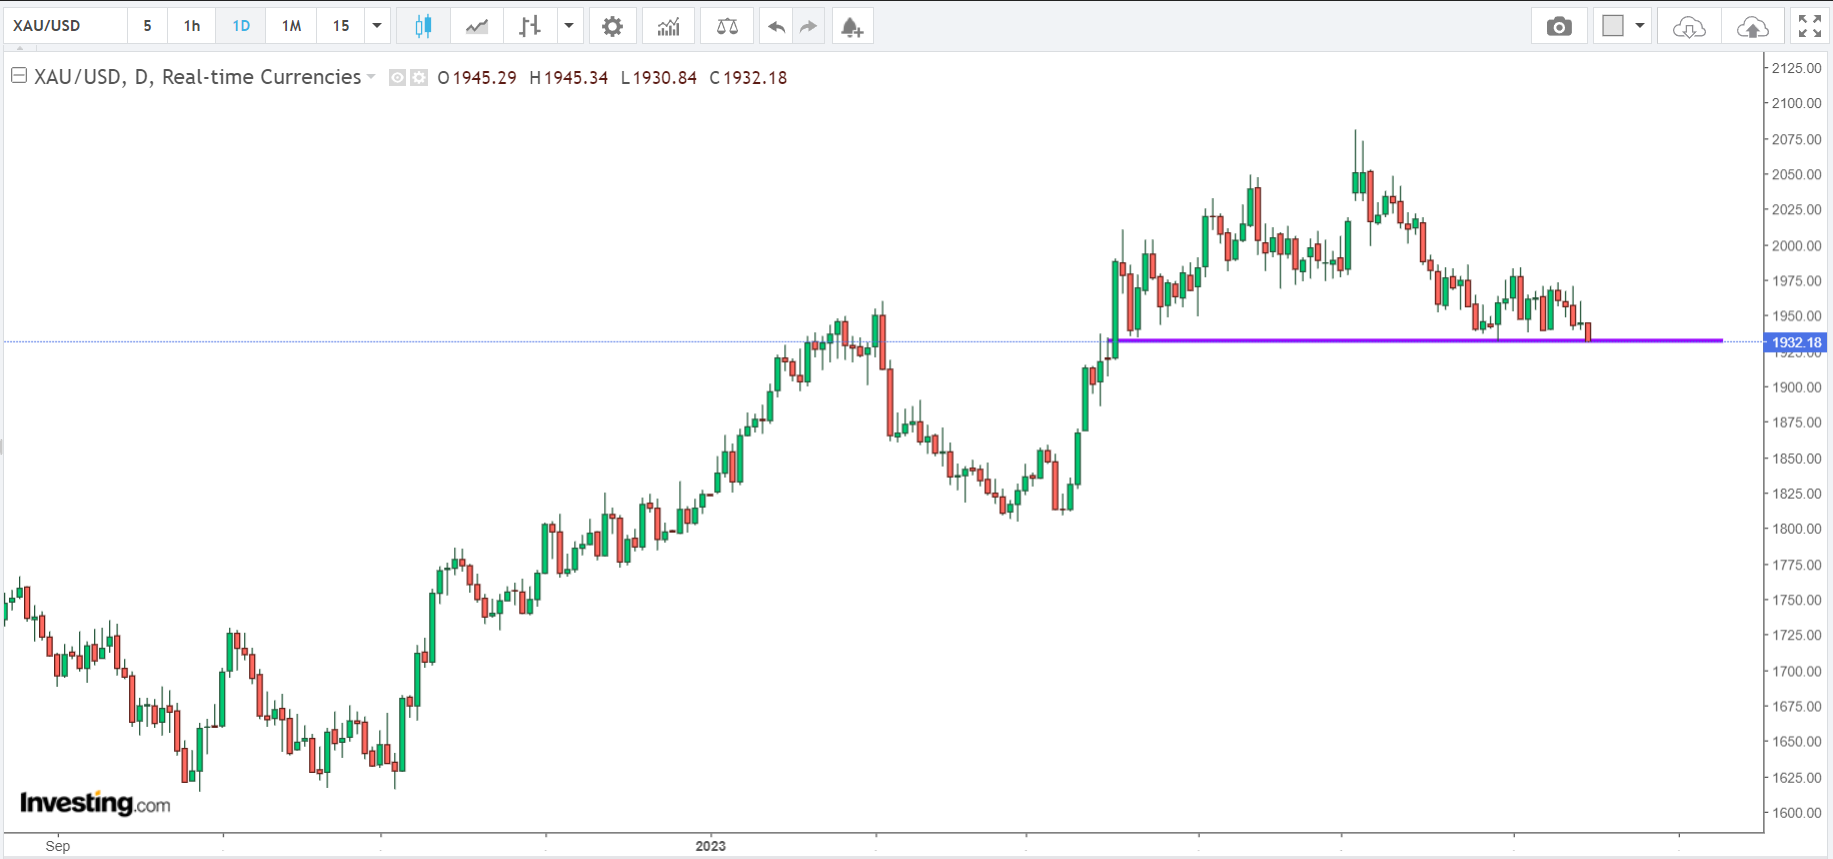Open the indicators icon
Image resolution: width=1833 pixels, height=859 pixels.
tap(668, 26)
